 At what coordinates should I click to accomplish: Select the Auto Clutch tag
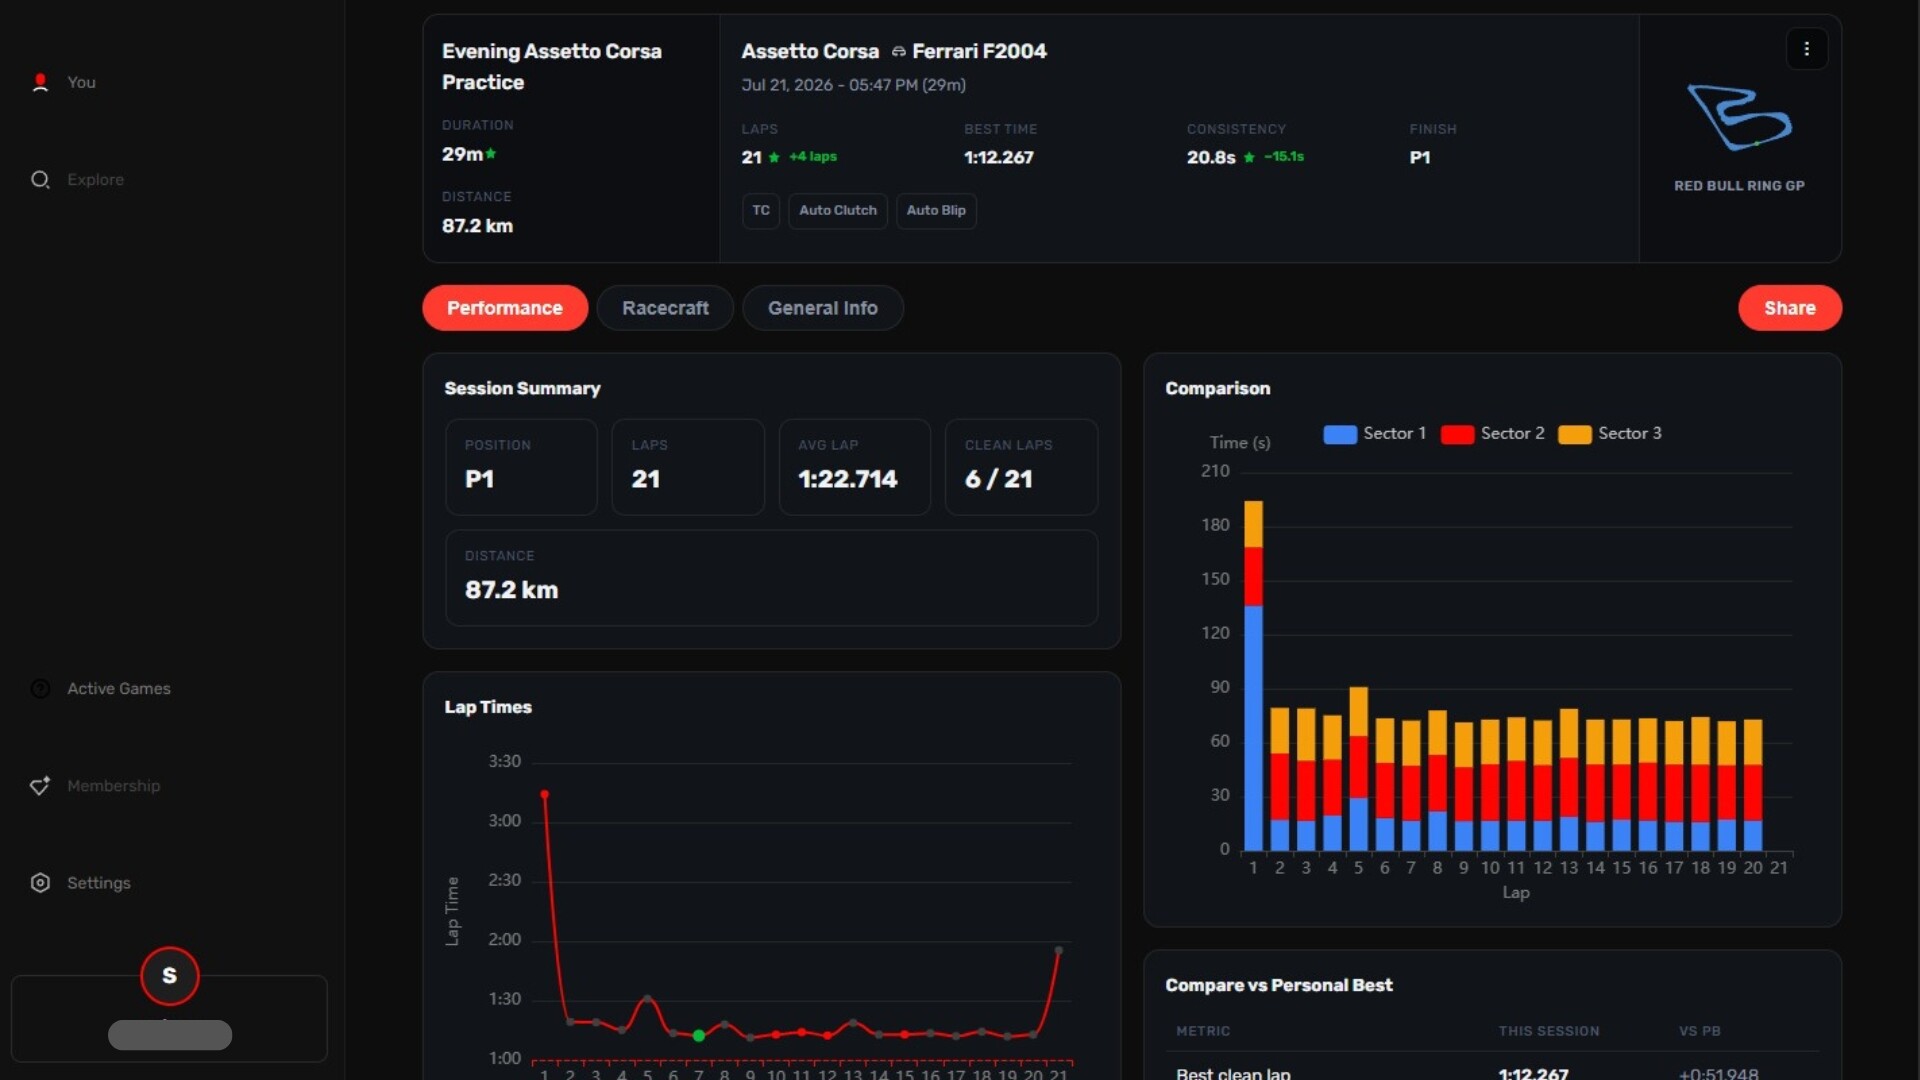(x=838, y=211)
